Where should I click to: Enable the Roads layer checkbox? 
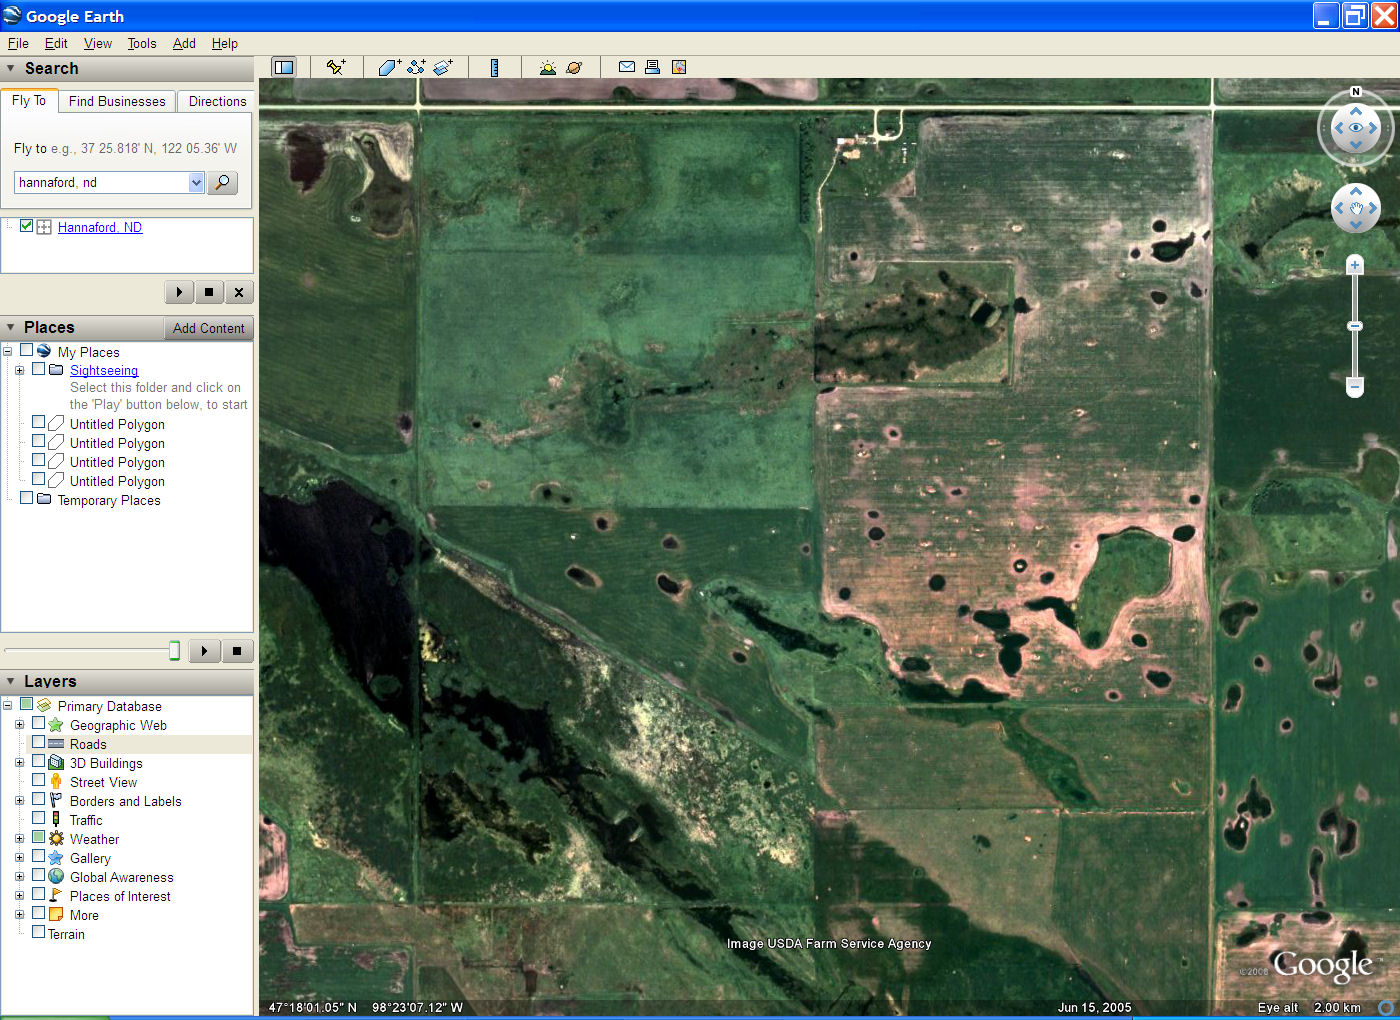(38, 742)
